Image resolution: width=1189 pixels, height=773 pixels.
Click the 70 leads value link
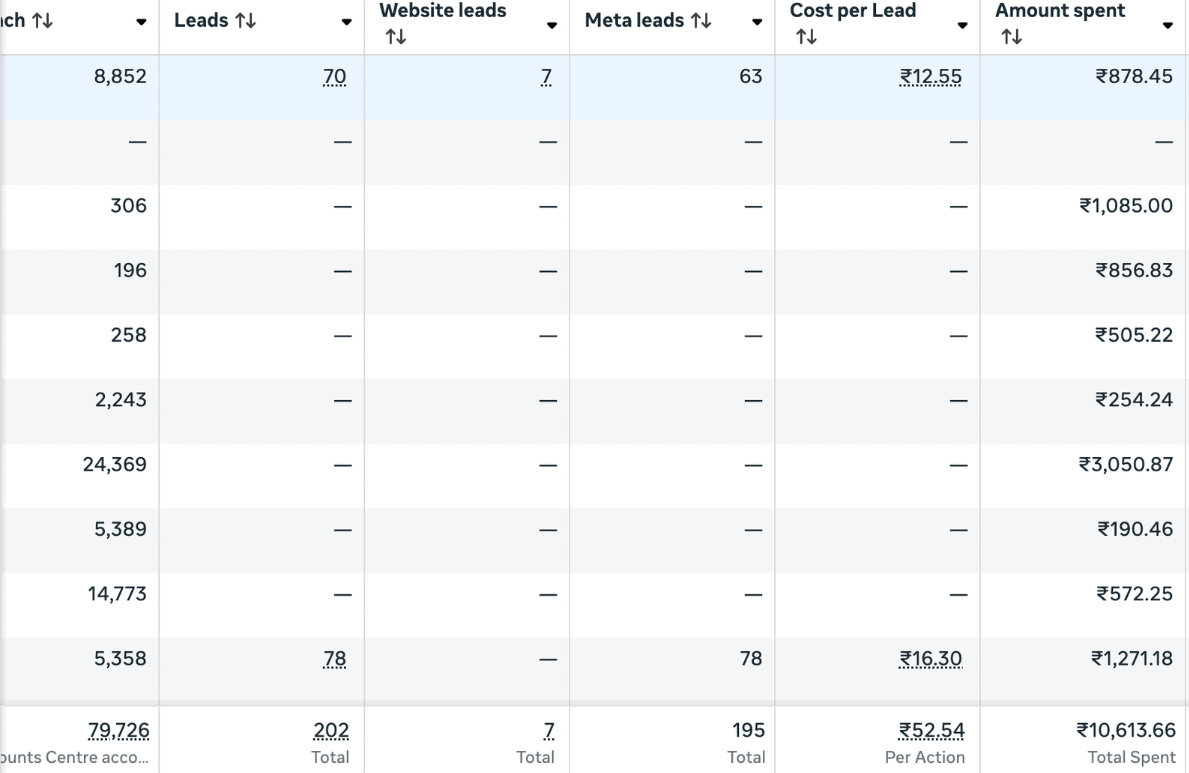335,77
